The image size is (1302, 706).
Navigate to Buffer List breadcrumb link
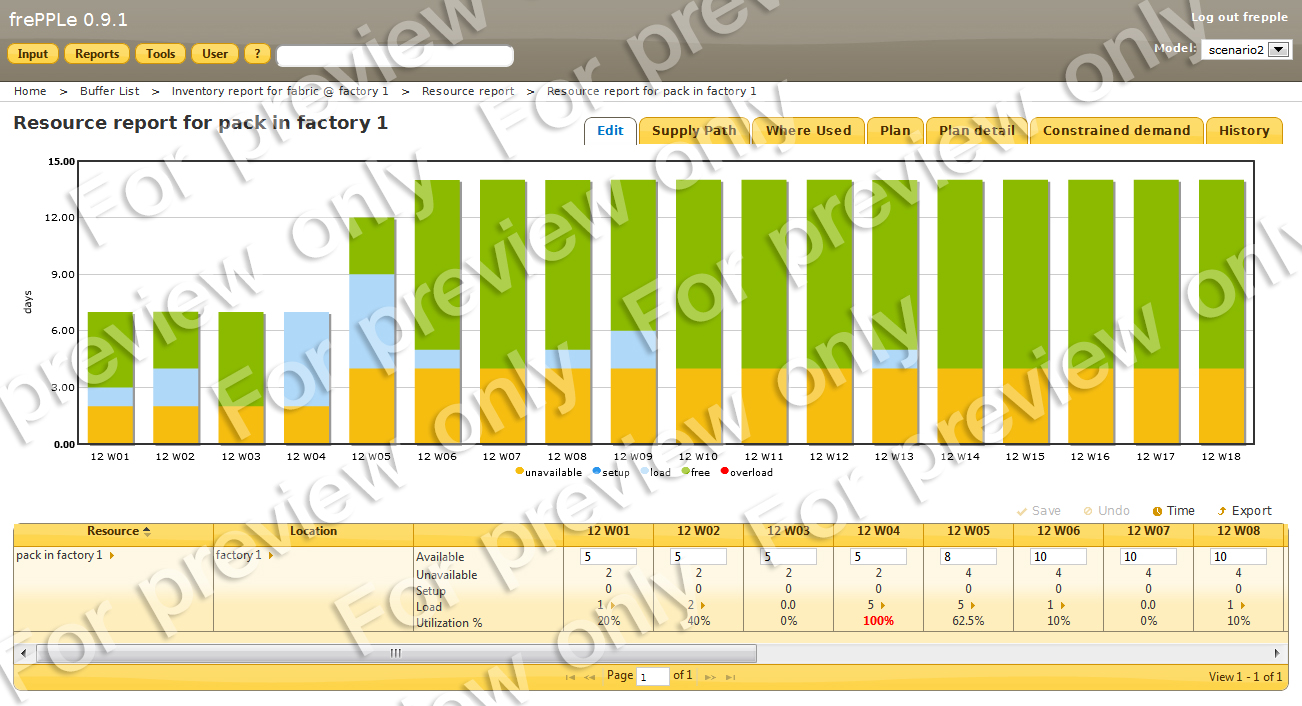[110, 91]
